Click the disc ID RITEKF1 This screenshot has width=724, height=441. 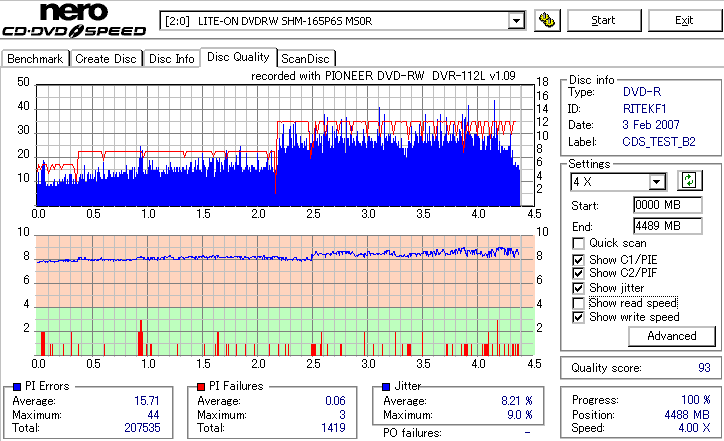coord(645,109)
